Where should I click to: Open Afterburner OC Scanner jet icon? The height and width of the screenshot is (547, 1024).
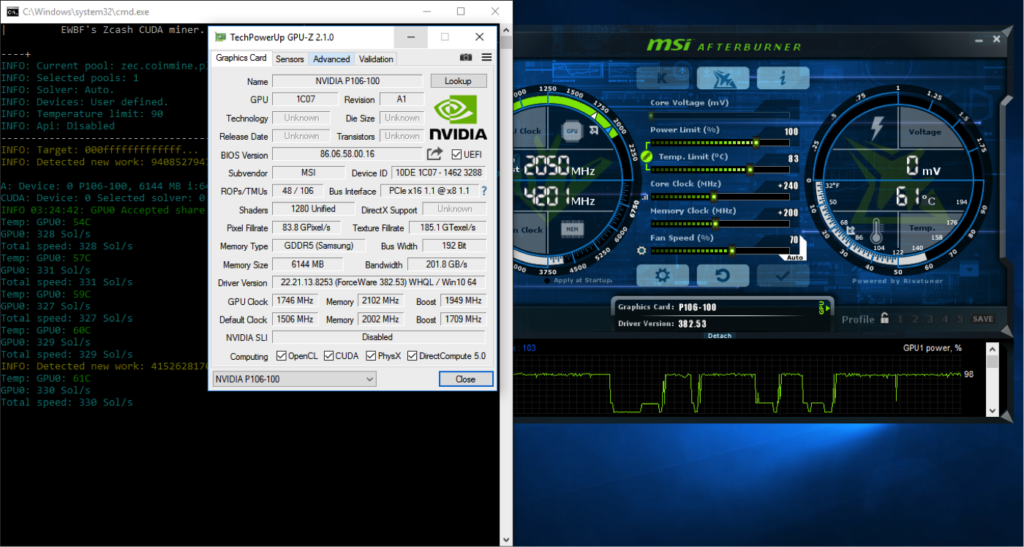coord(722,78)
